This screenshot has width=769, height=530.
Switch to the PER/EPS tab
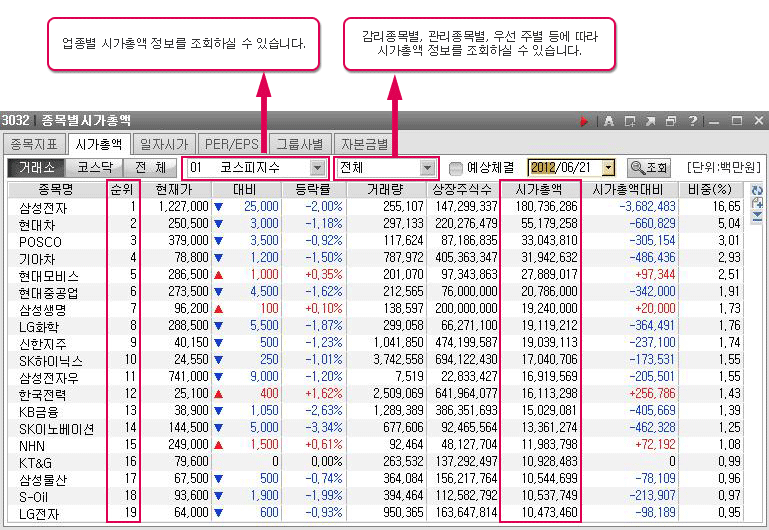232,144
